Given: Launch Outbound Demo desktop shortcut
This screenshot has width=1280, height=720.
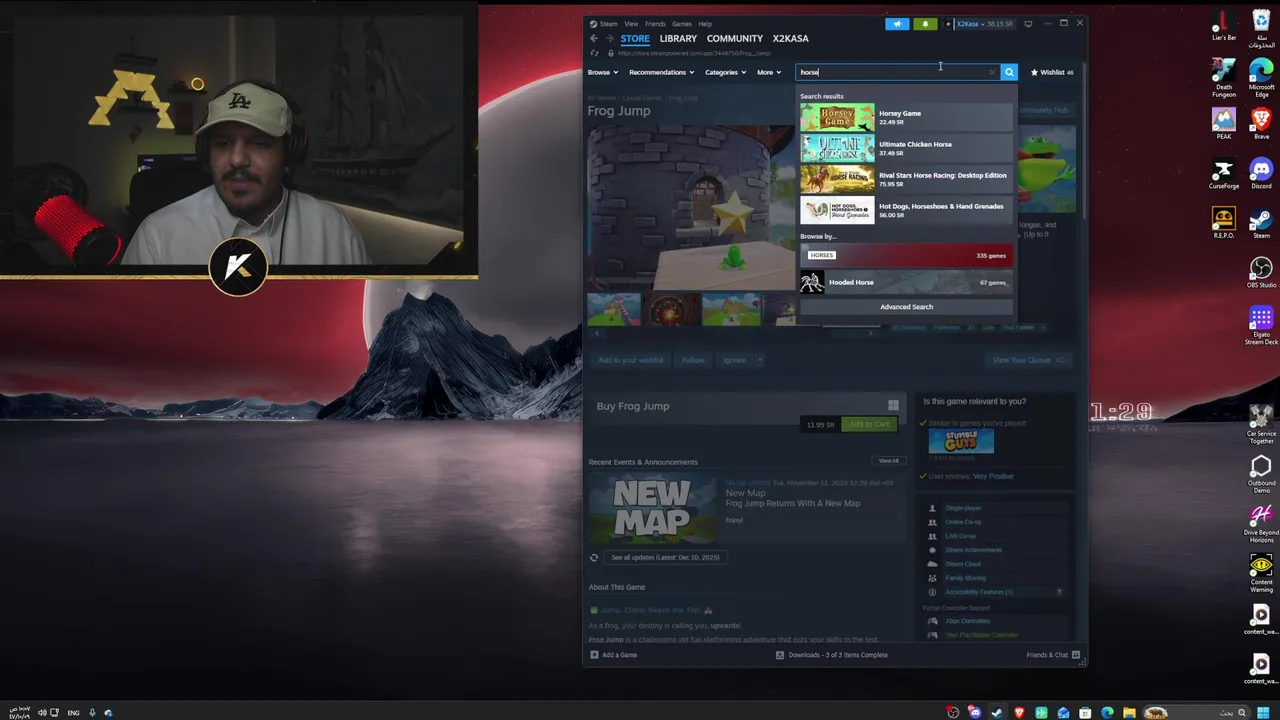Looking at the screenshot, I should coord(1261,474).
